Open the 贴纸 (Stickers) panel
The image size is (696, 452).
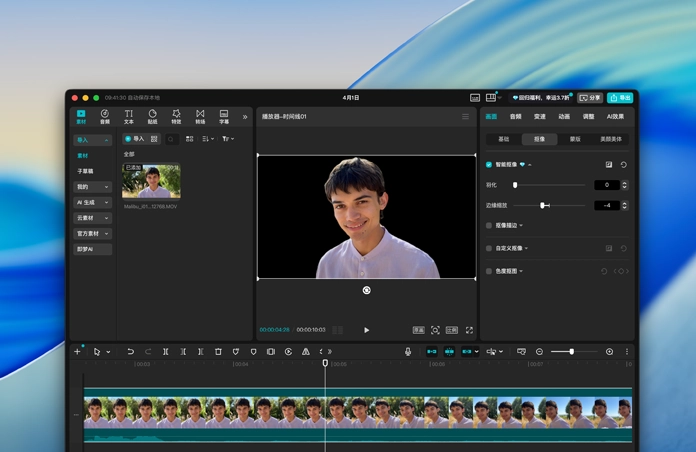152,117
